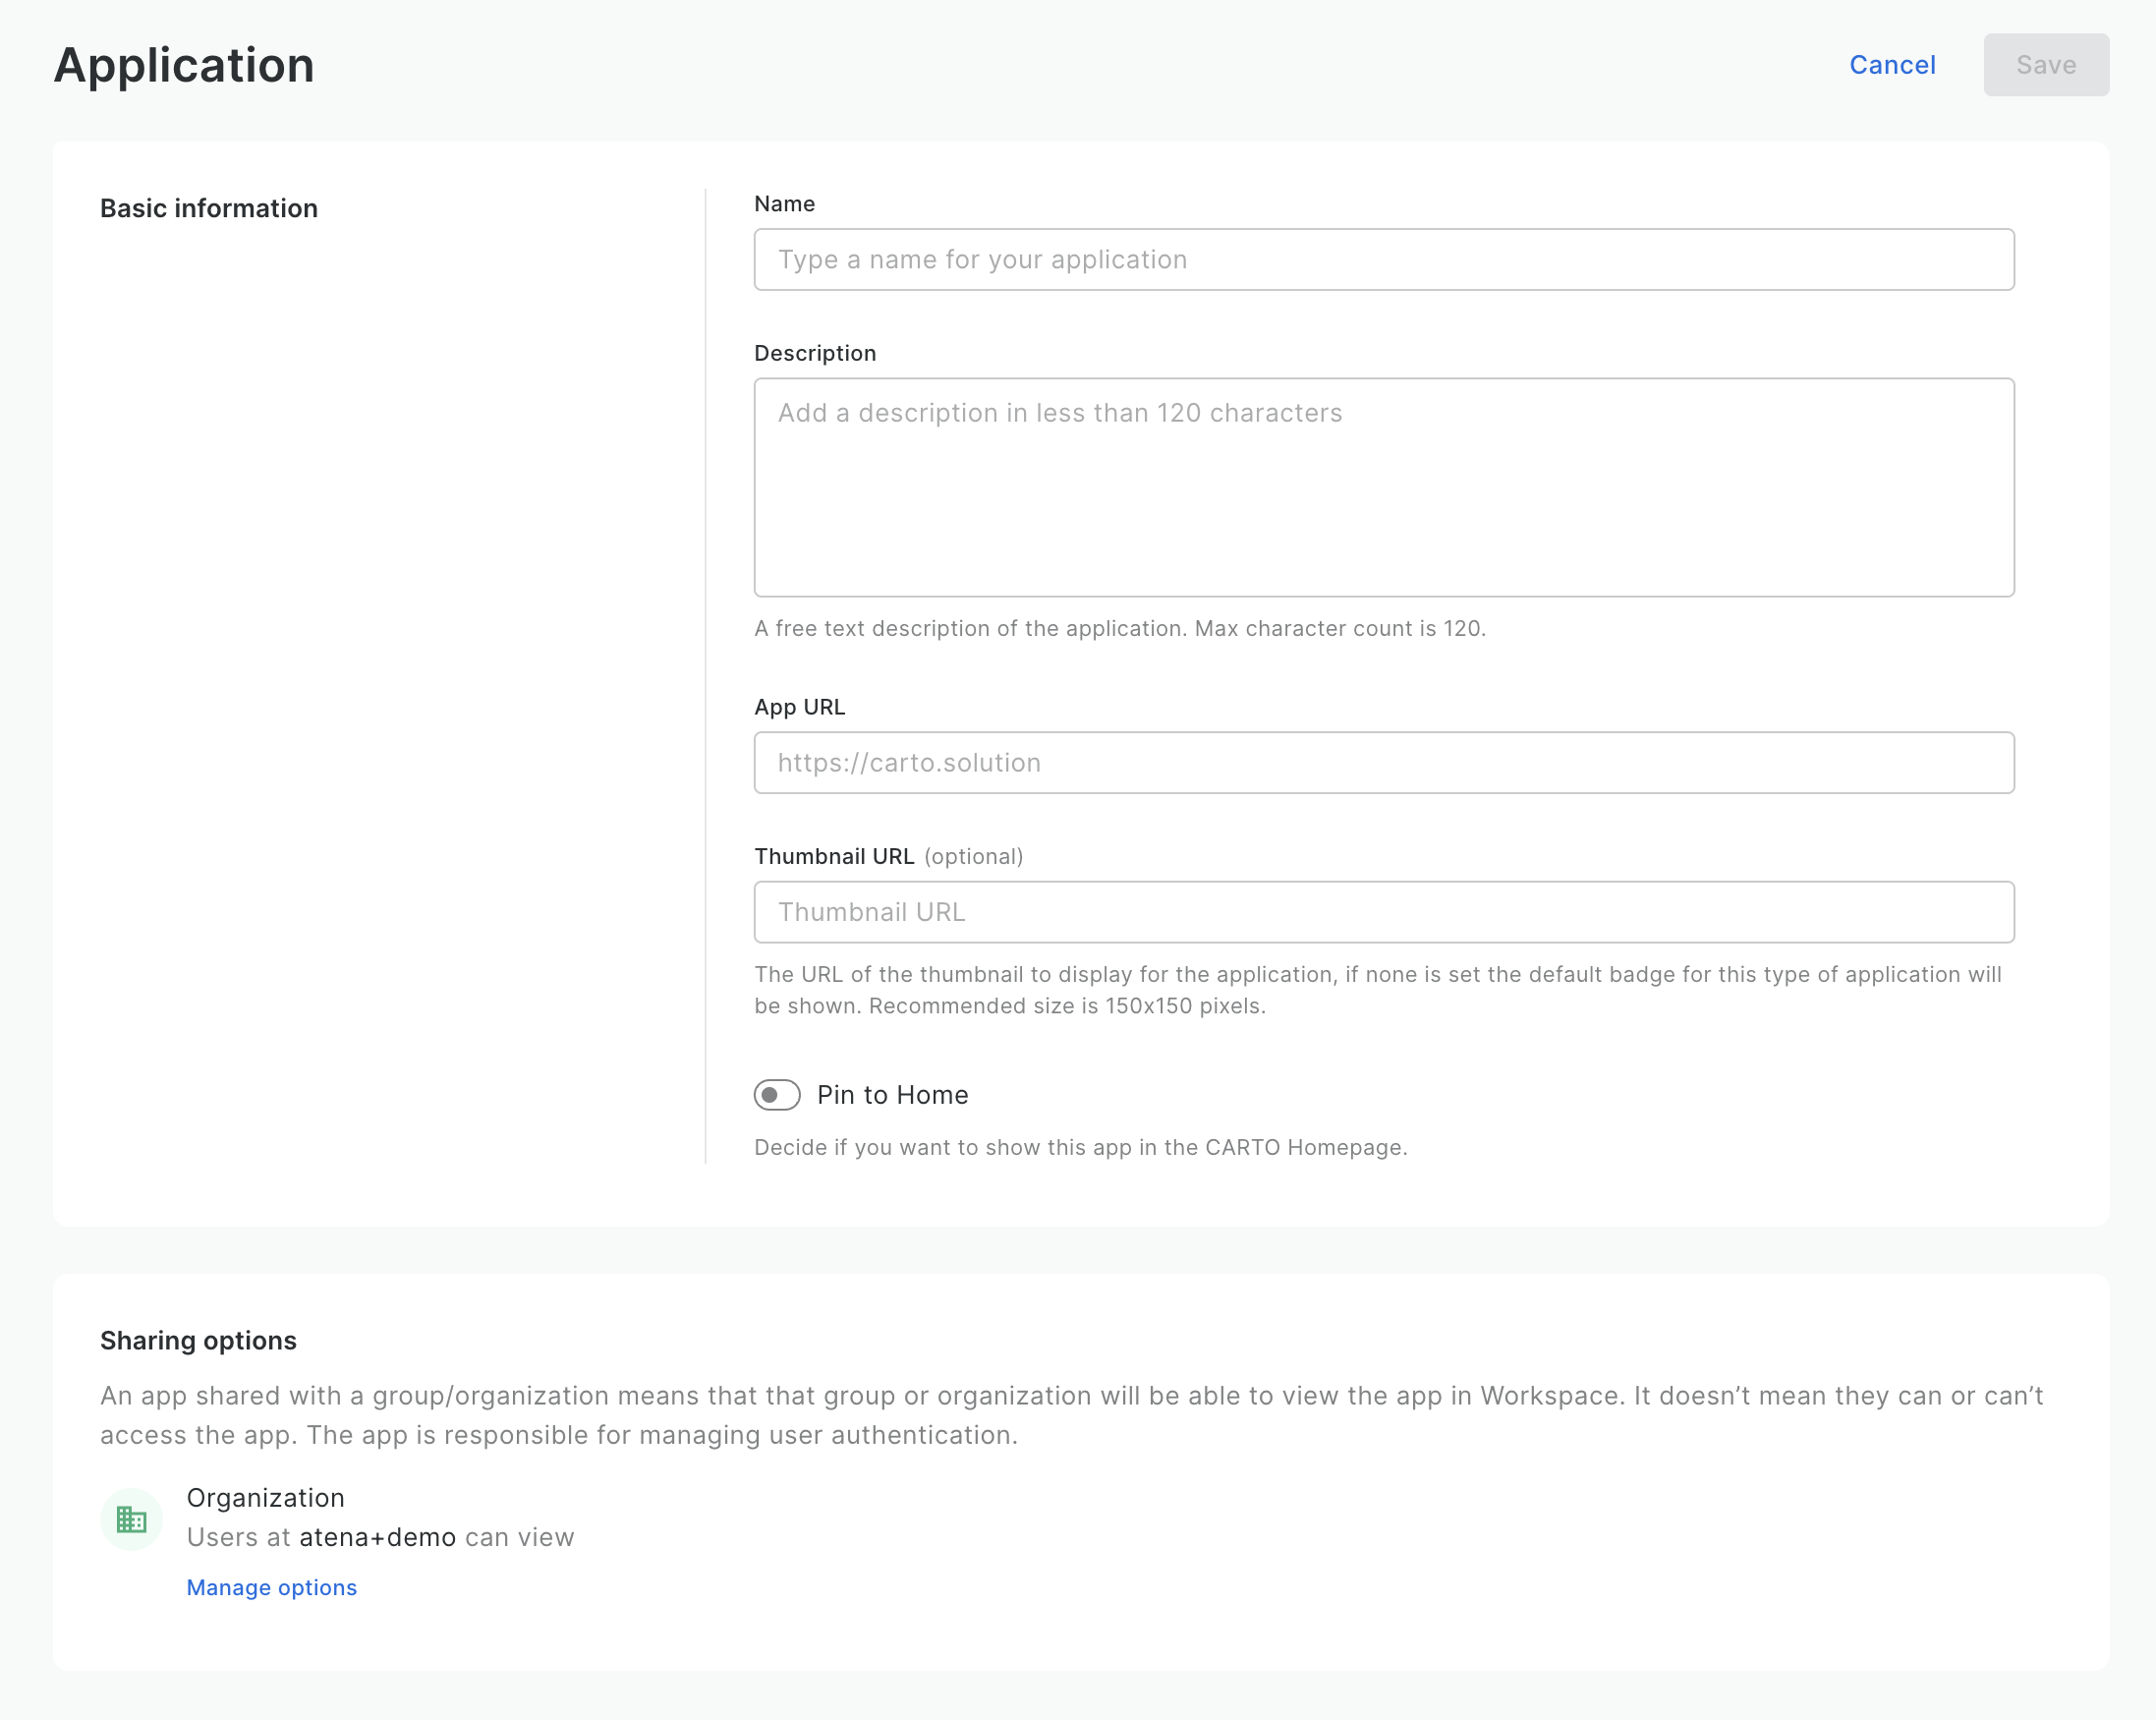
Task: Enable the Pin to Home switch
Action: pos(777,1095)
